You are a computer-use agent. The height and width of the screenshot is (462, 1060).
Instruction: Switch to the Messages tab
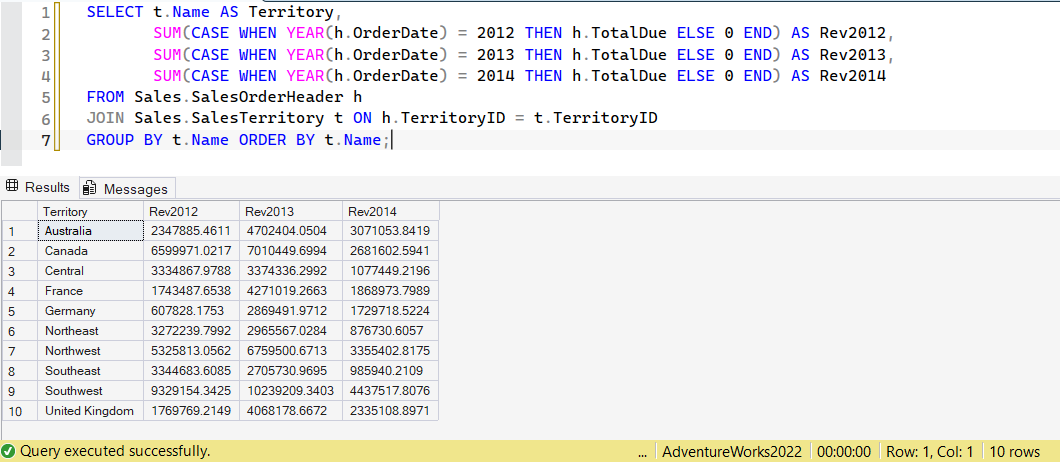point(127,189)
